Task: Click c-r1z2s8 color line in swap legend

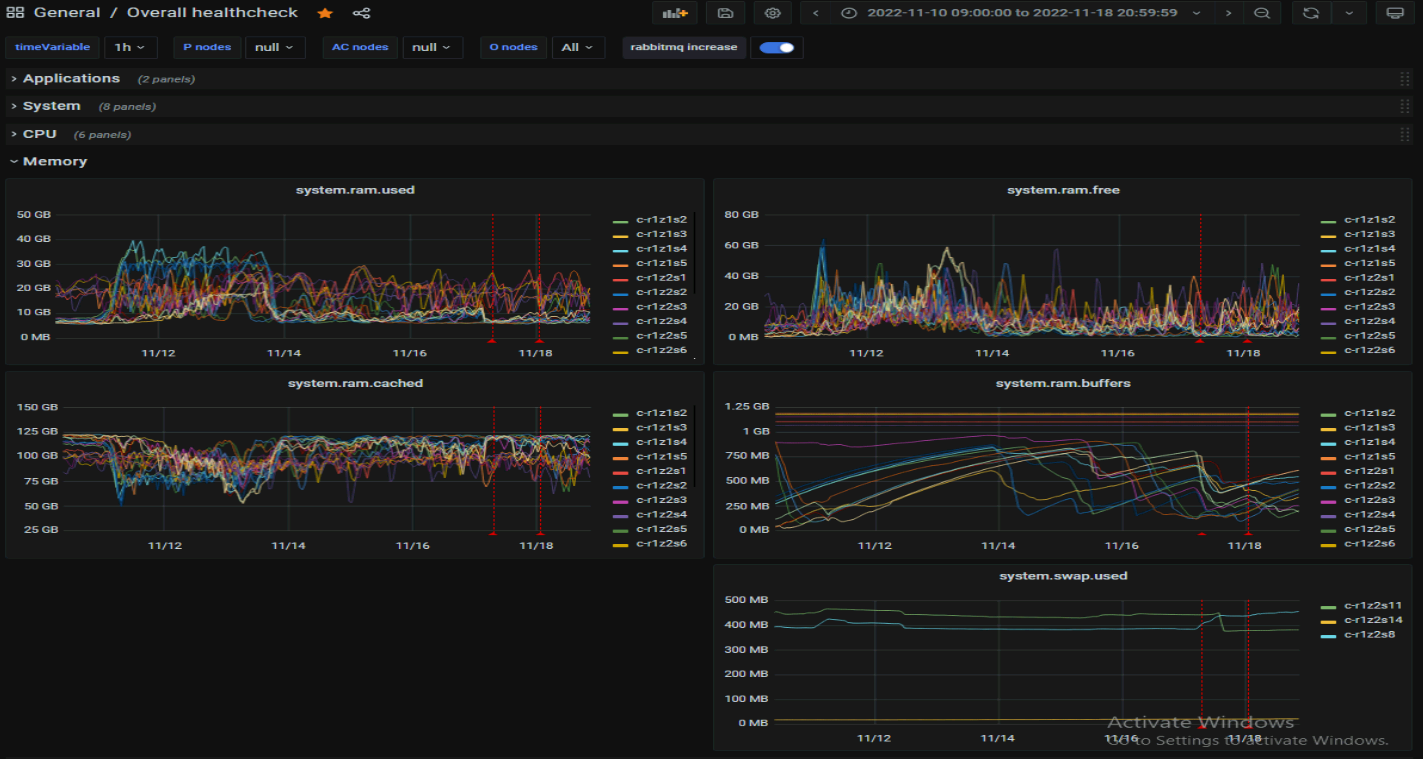Action: coord(1328,636)
